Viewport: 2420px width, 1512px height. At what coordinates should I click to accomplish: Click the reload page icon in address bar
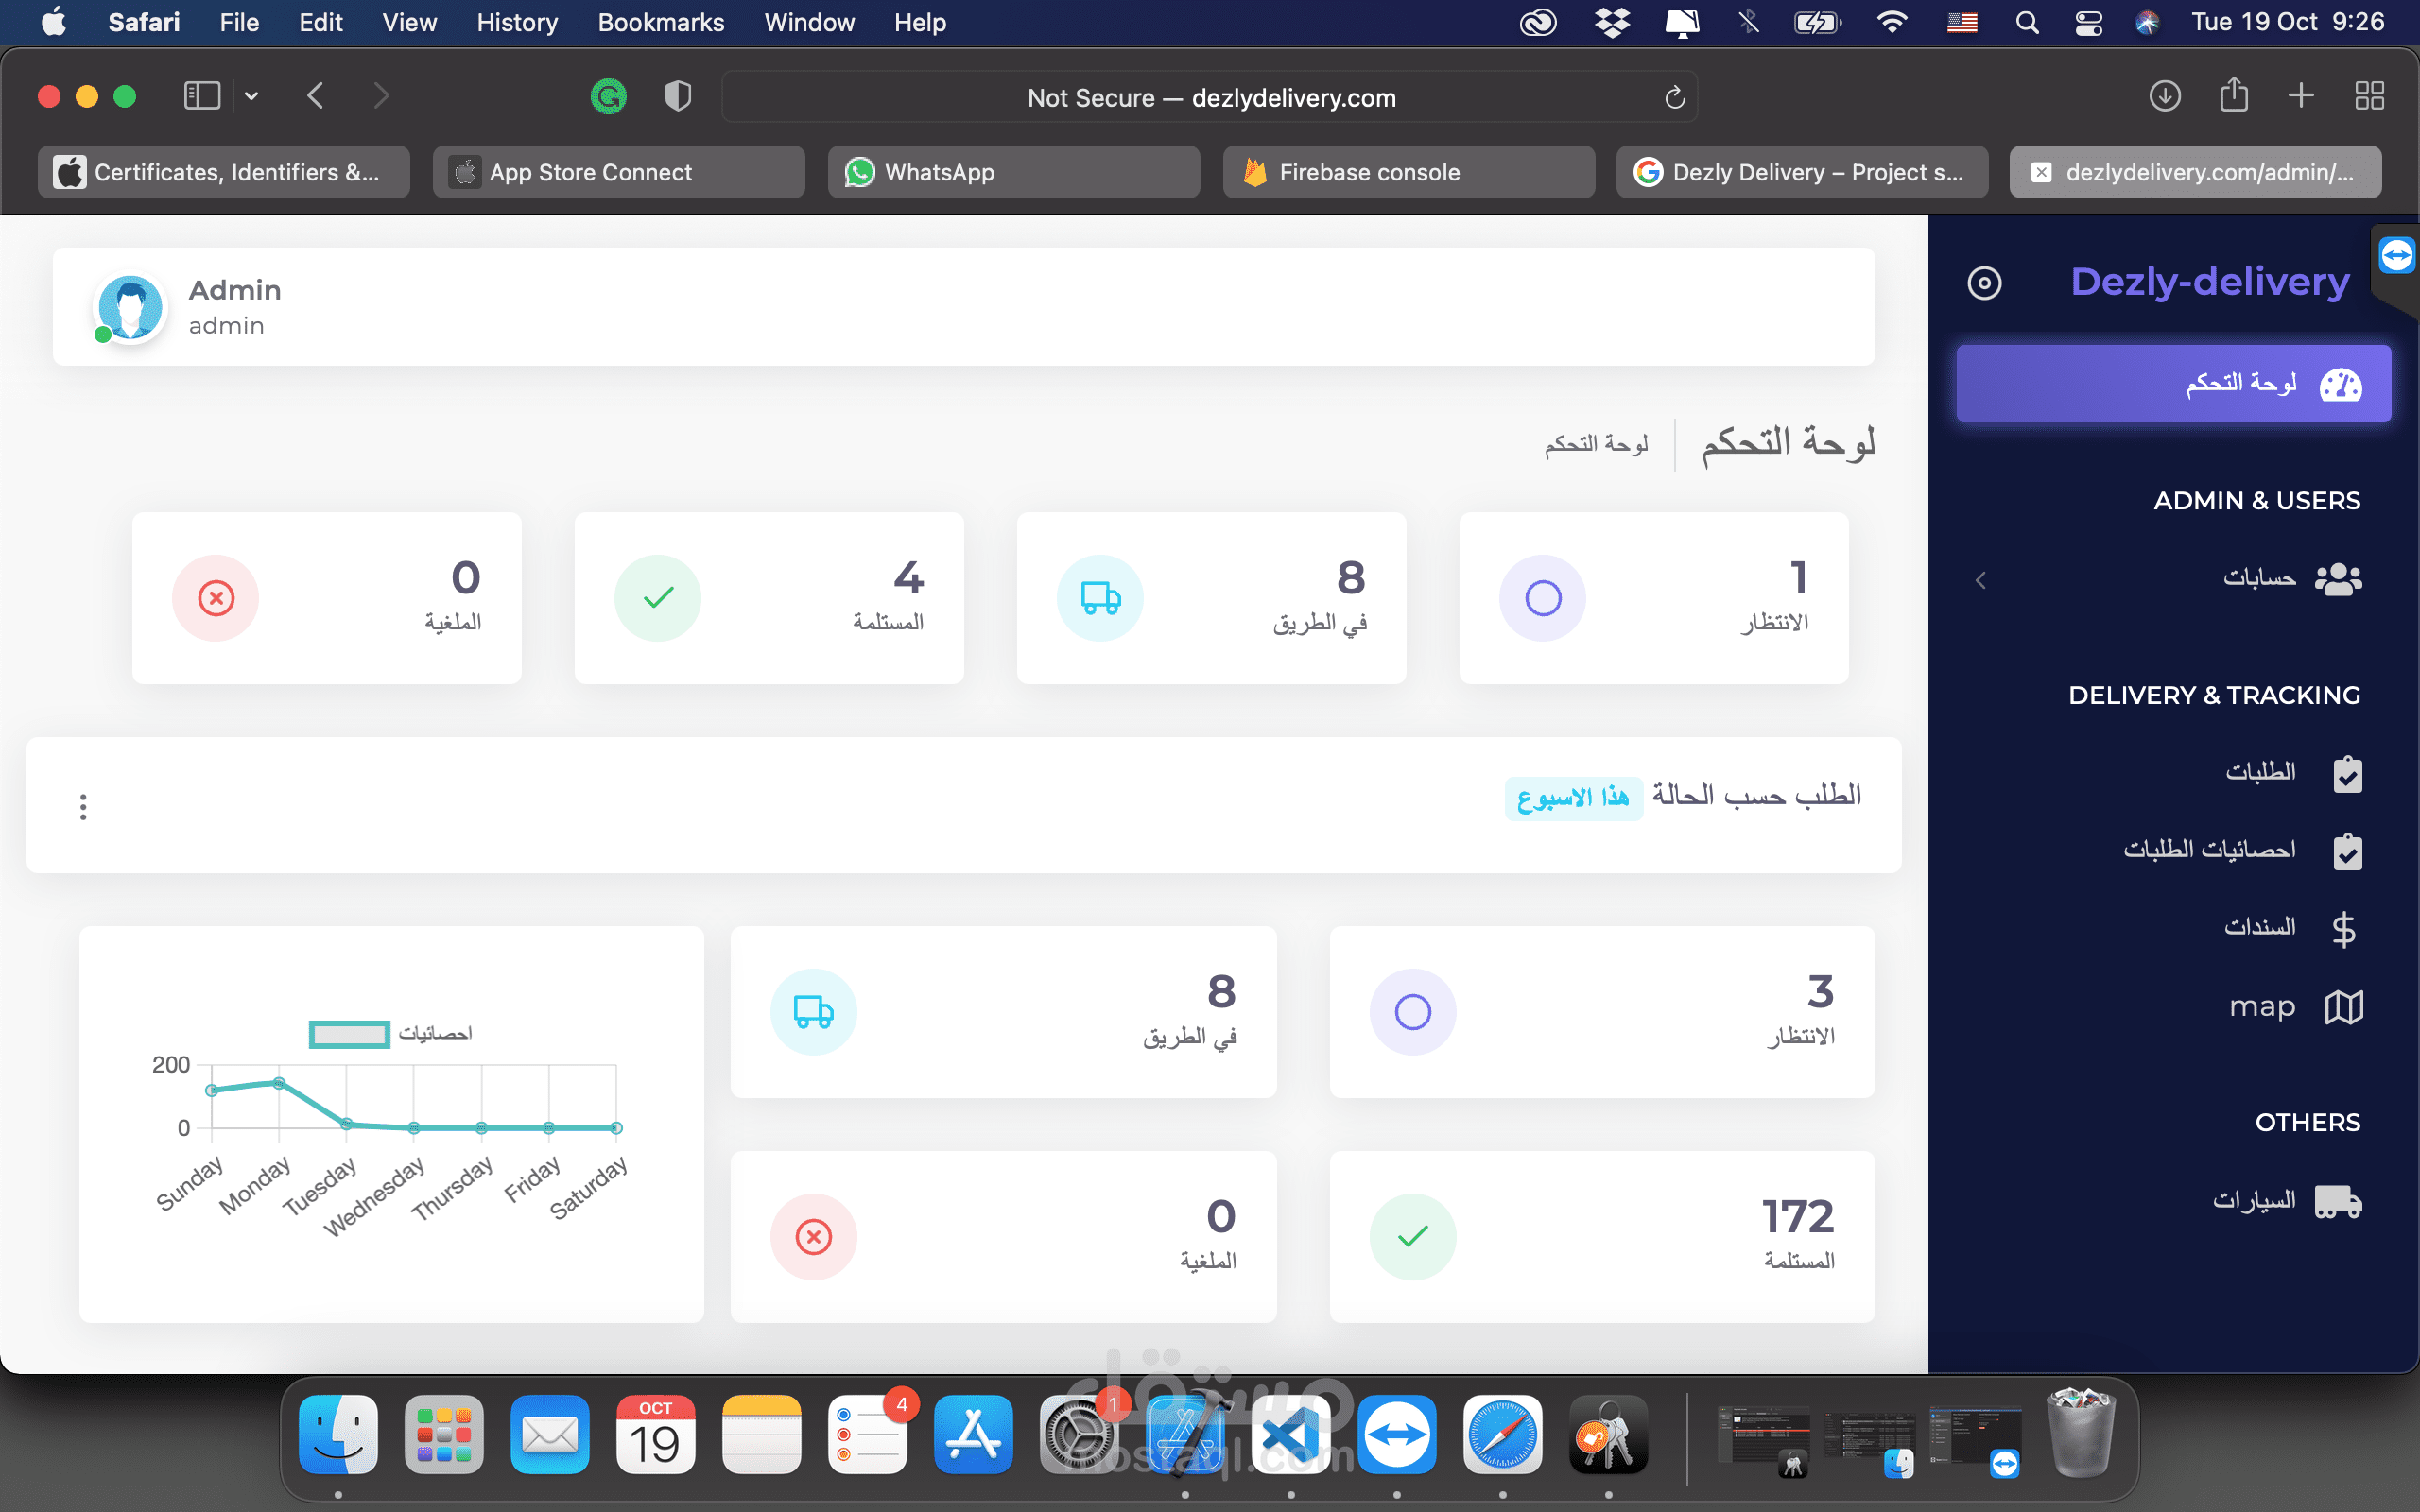coord(1674,98)
